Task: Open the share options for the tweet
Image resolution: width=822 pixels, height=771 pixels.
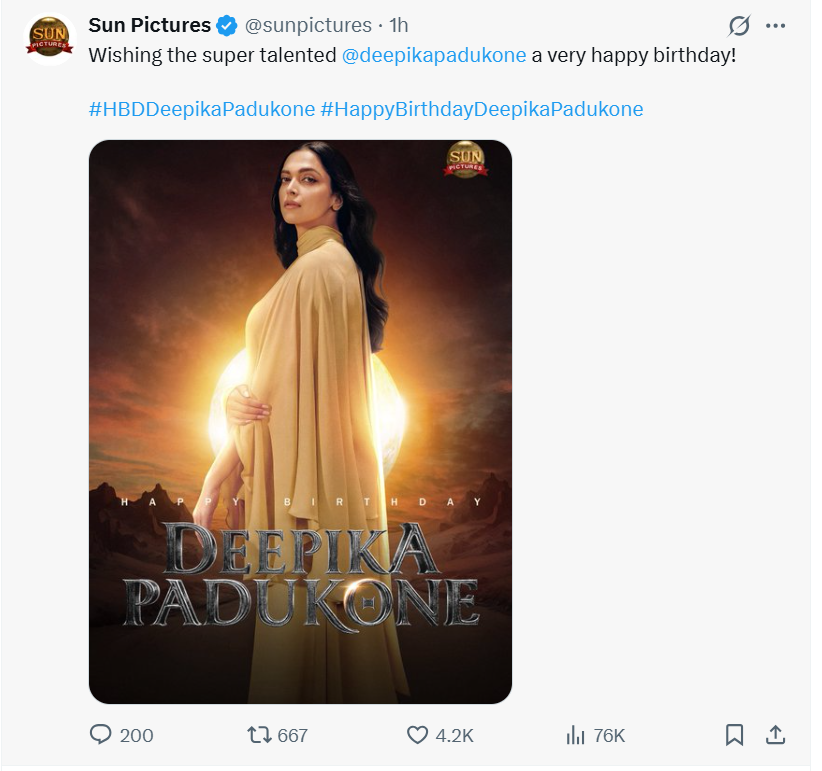Action: (778, 735)
